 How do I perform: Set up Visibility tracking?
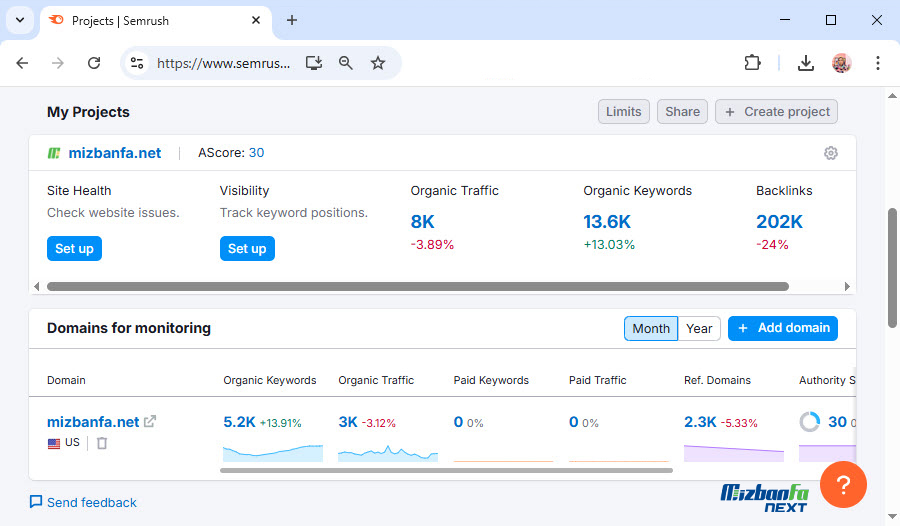click(x=247, y=249)
